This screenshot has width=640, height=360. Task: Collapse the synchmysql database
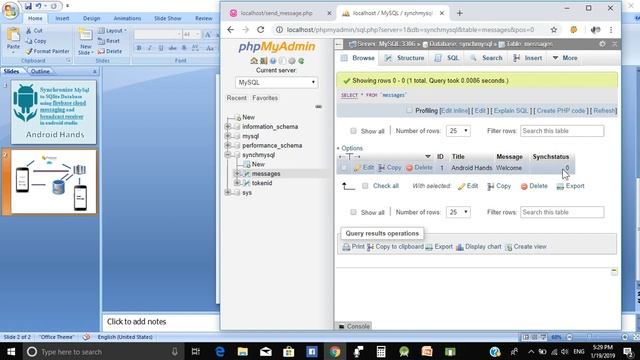[x=228, y=155]
